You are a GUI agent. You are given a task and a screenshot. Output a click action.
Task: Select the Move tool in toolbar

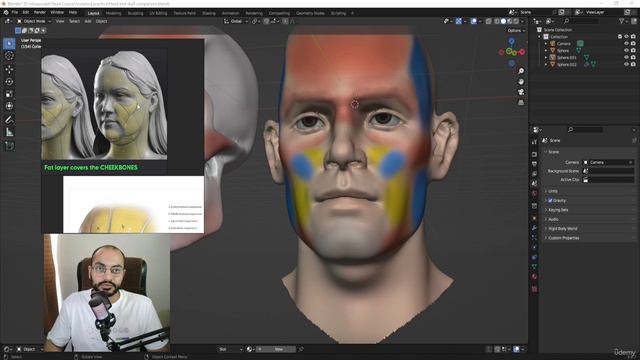pyautogui.click(x=9, y=69)
